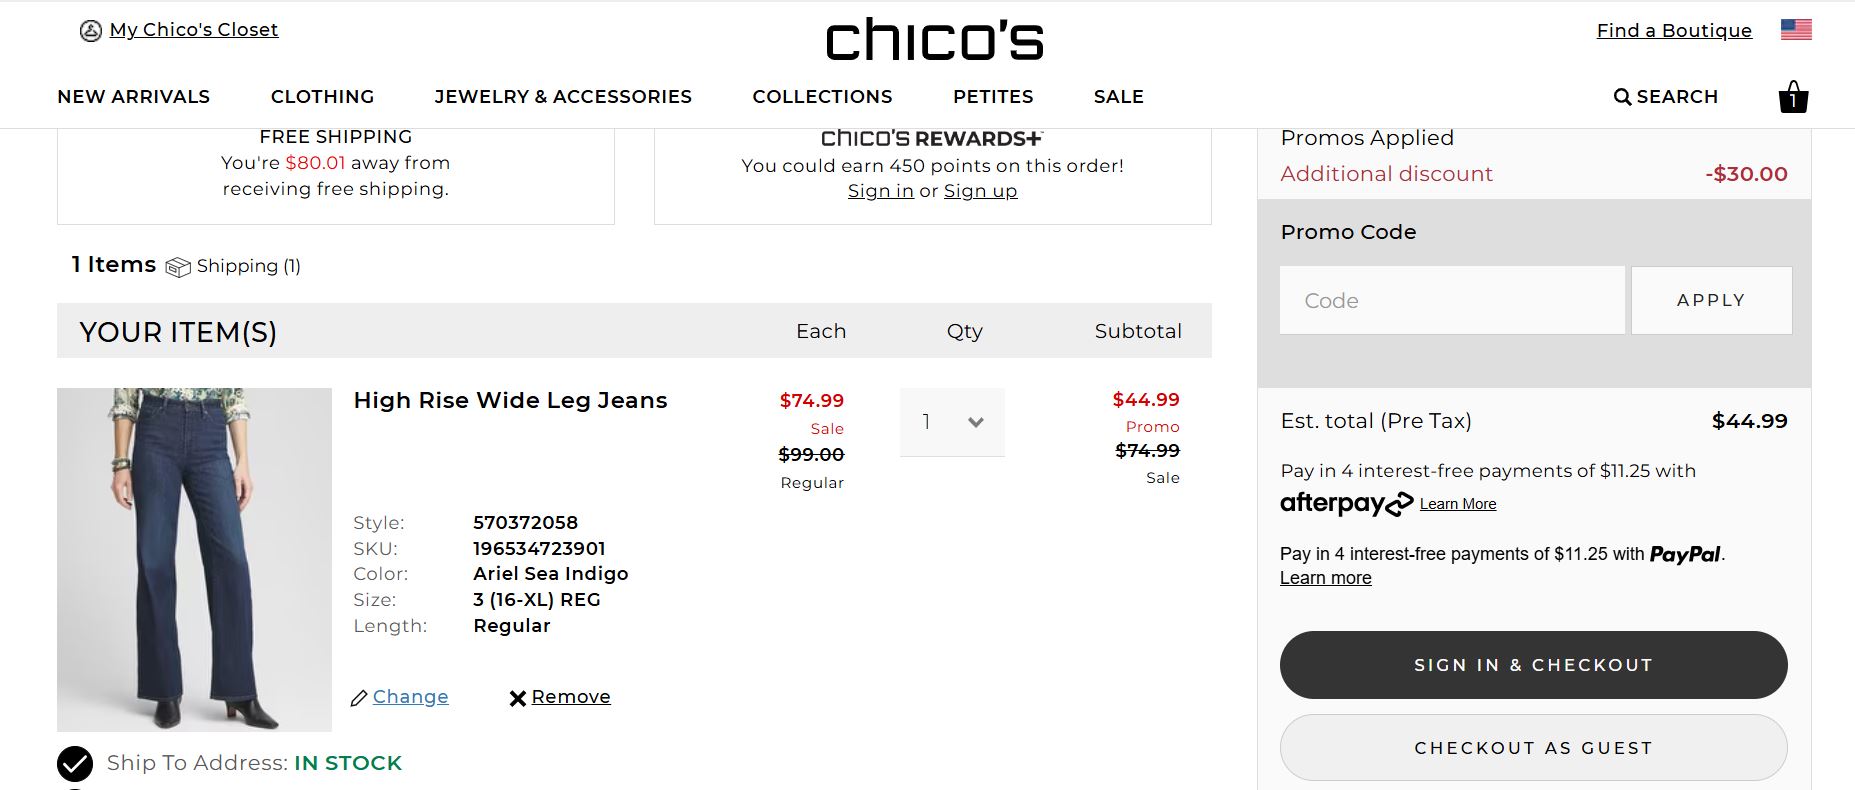Click inside the promo Code field

(x=1452, y=300)
